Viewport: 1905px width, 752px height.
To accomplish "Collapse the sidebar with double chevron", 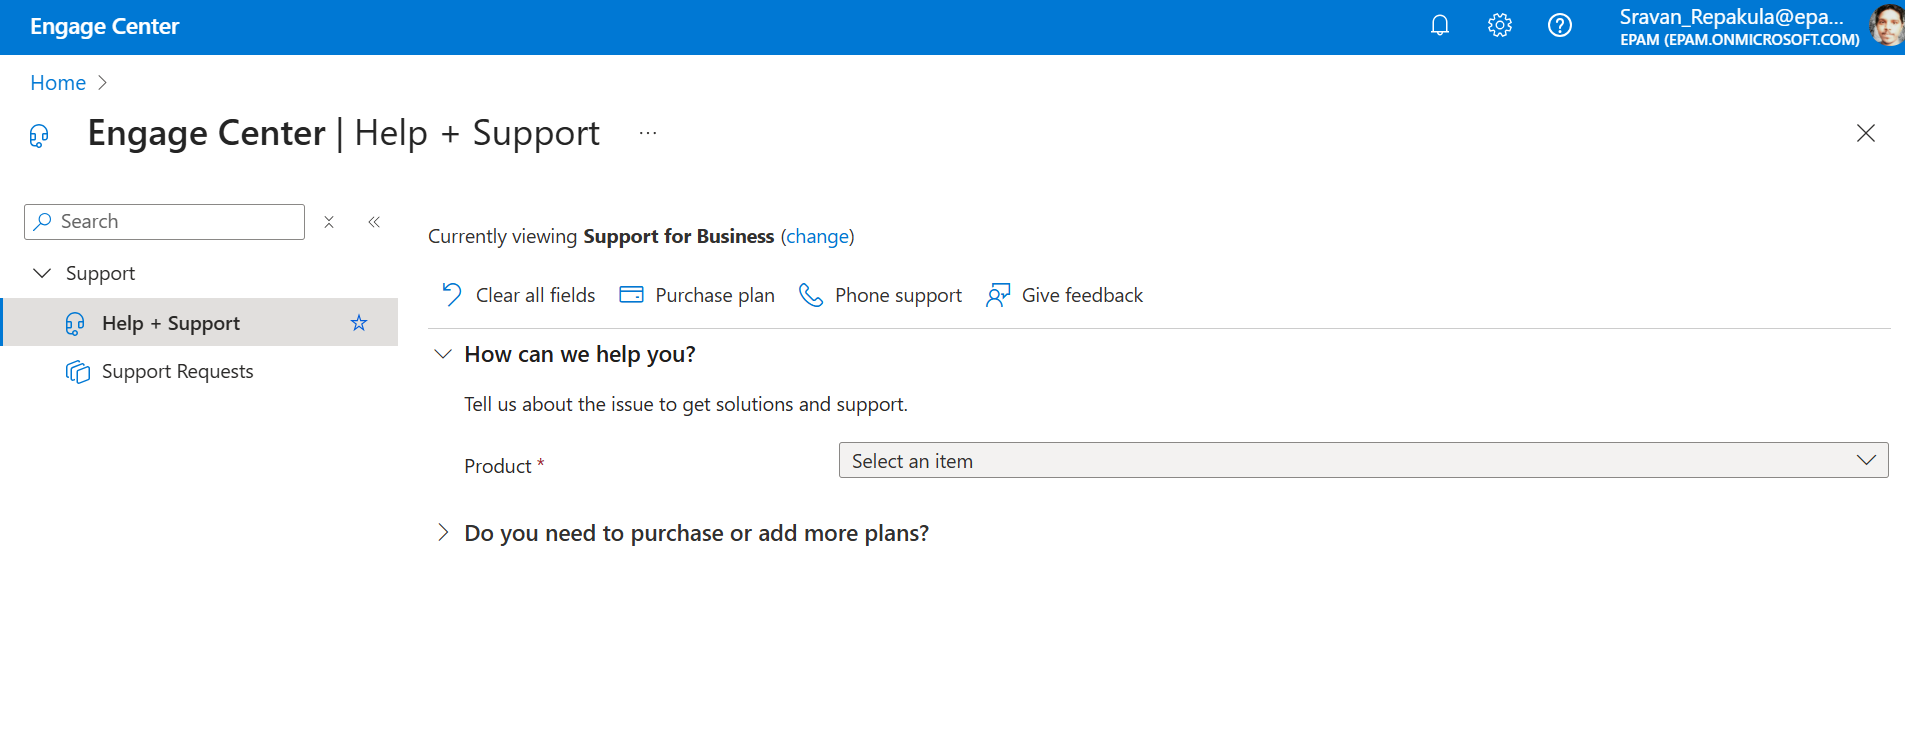I will point(374,222).
